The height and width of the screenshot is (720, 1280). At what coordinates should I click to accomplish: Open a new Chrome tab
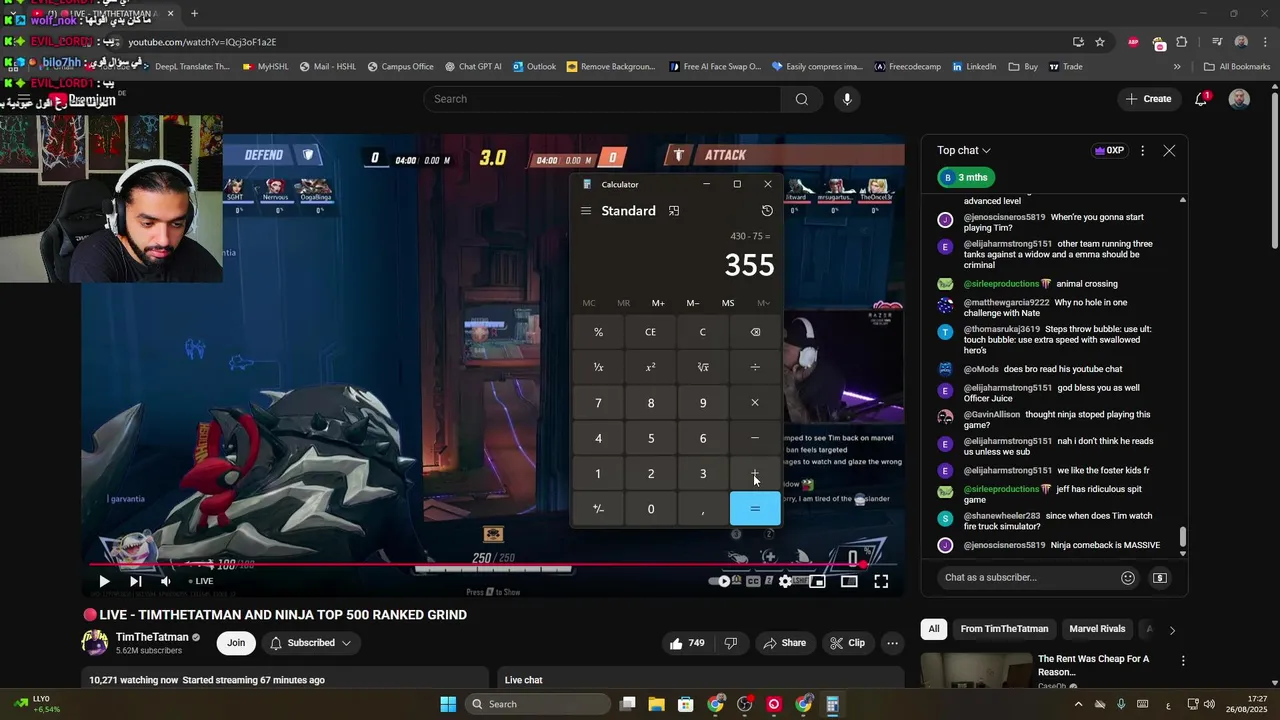[x=194, y=14]
